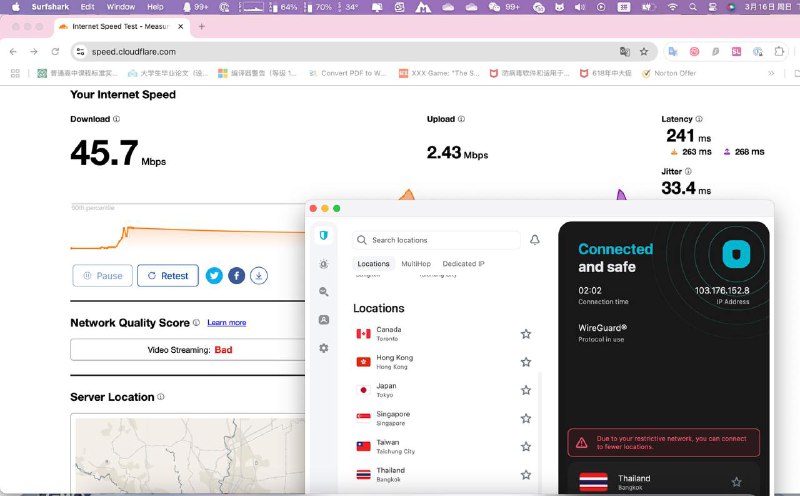Bookmark this page with star icon

(x=644, y=52)
